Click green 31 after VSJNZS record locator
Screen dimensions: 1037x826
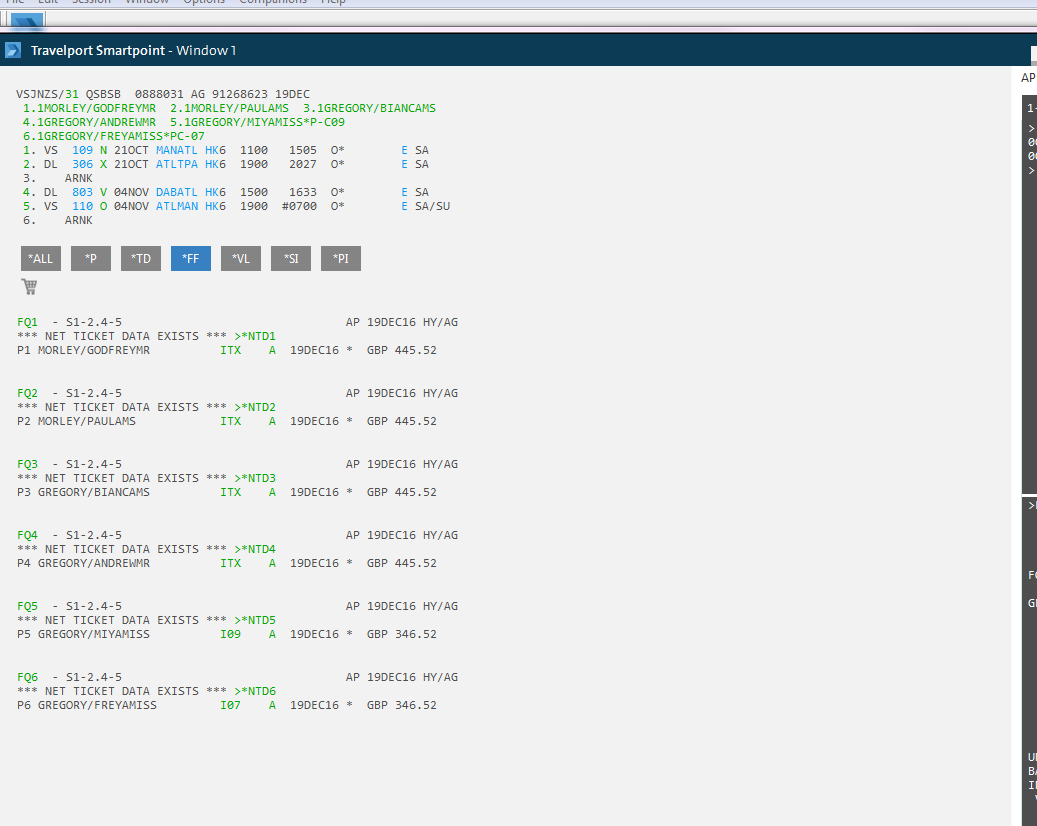tap(71, 94)
